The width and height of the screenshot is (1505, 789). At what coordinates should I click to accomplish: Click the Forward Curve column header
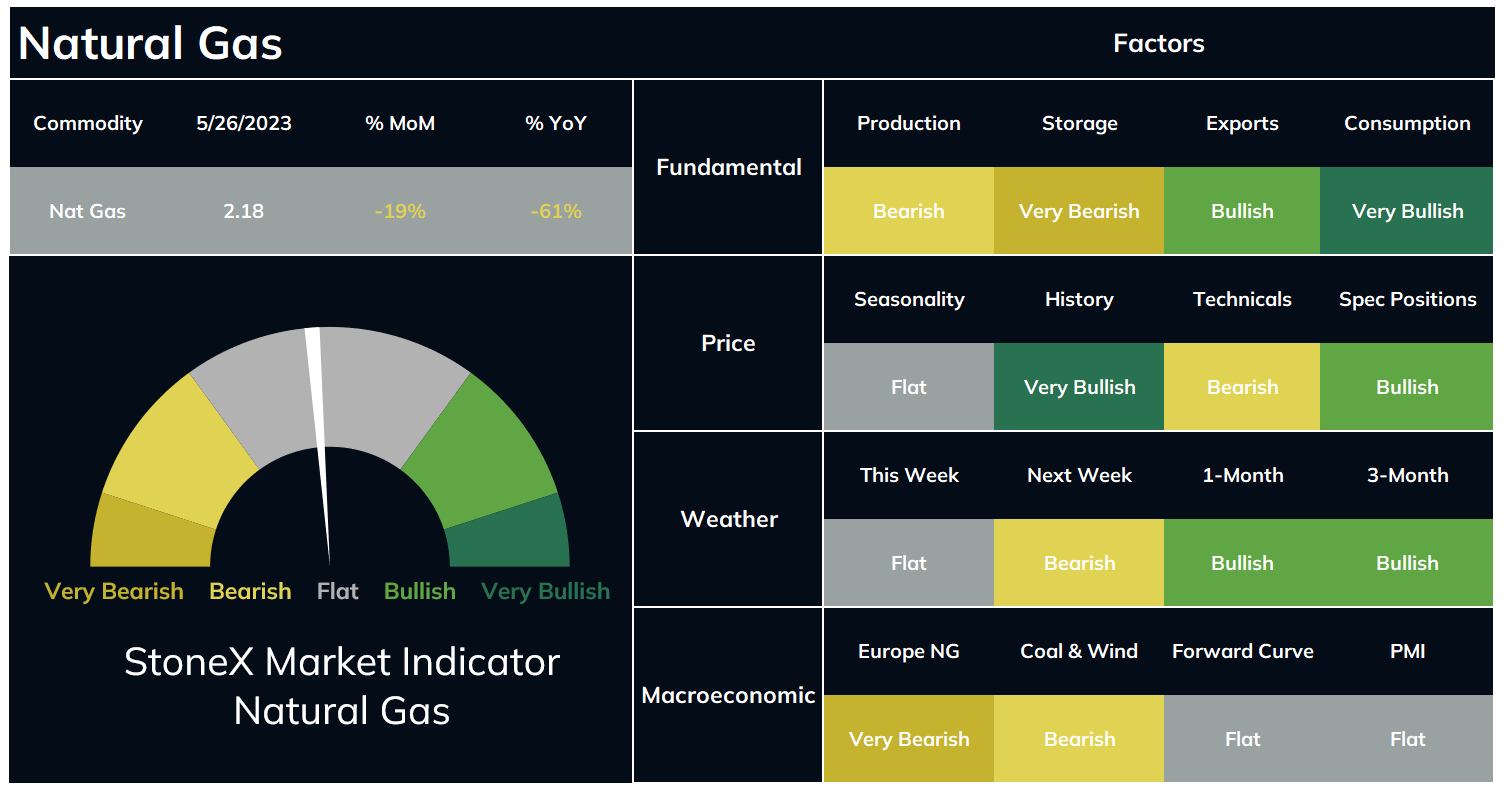tap(1242, 651)
